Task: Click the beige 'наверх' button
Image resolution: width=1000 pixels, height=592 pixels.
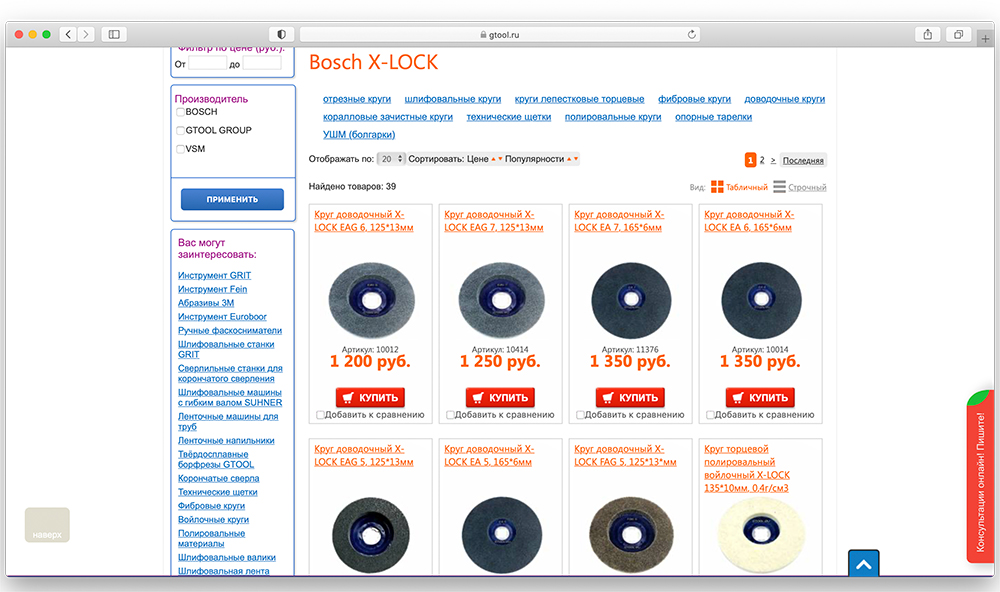Action: (47, 525)
